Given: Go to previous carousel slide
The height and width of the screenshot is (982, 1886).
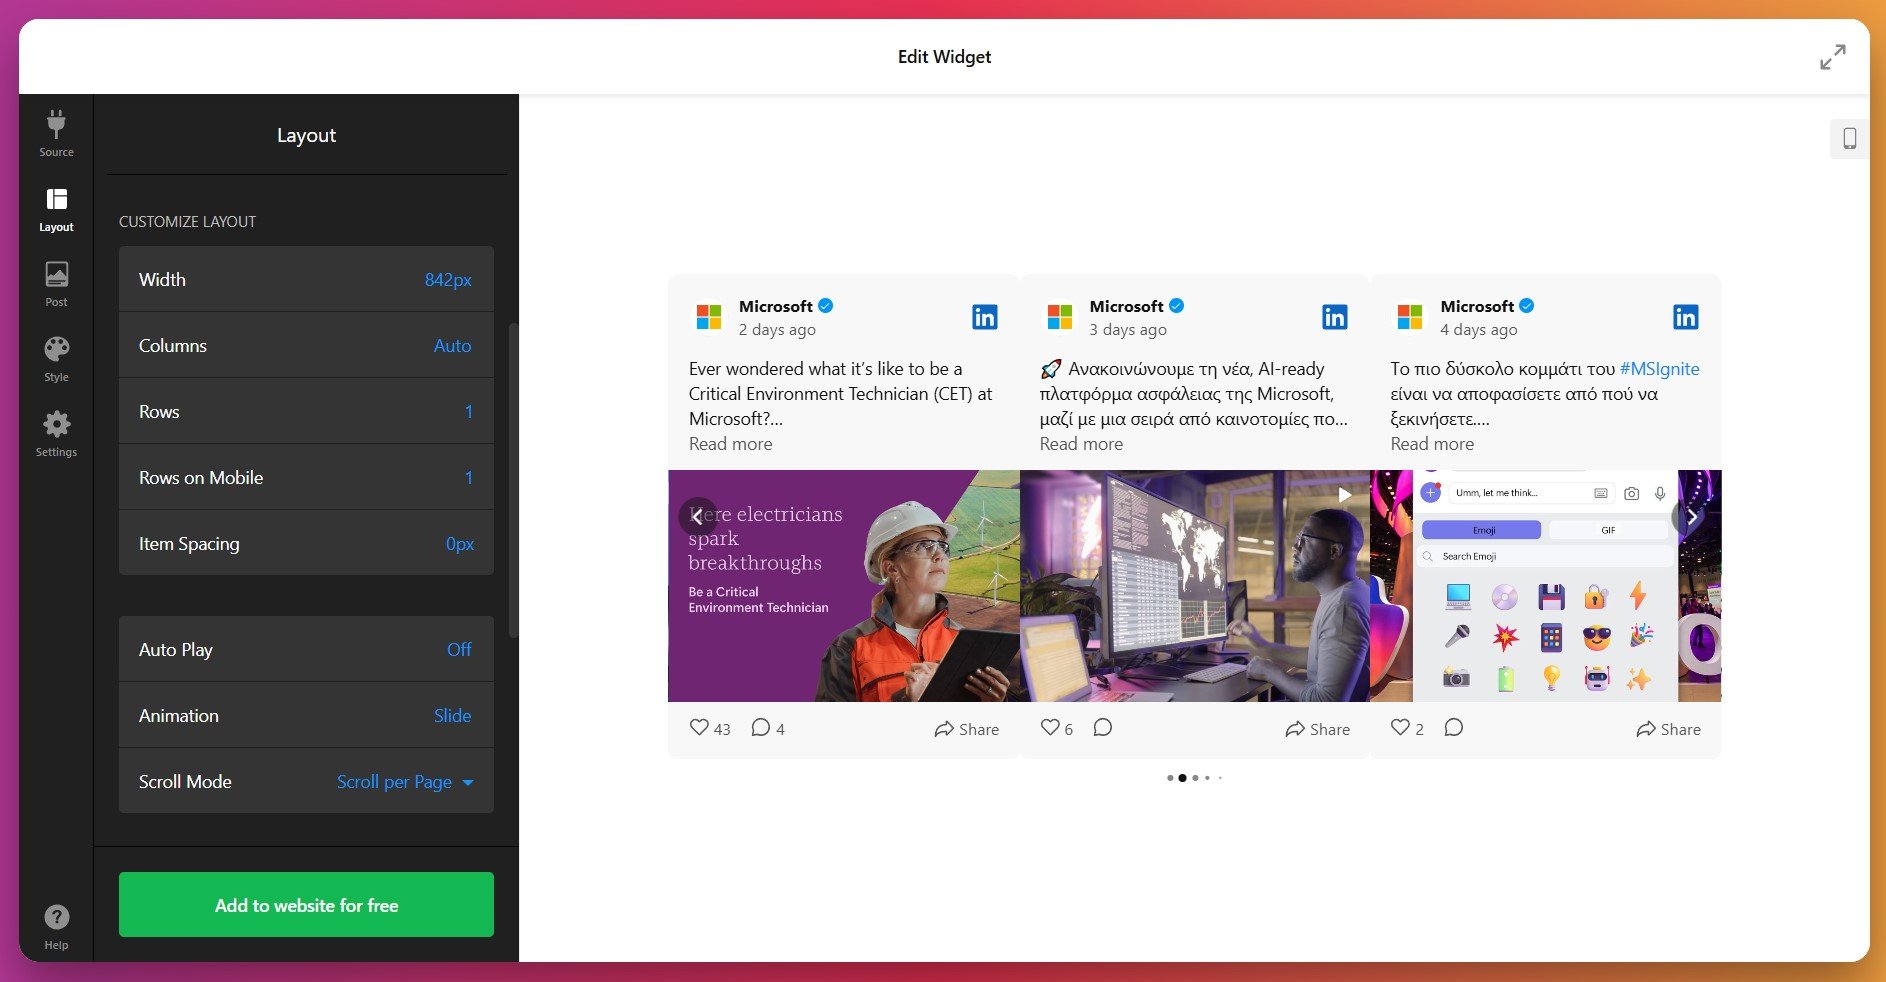Looking at the screenshot, I should [697, 517].
